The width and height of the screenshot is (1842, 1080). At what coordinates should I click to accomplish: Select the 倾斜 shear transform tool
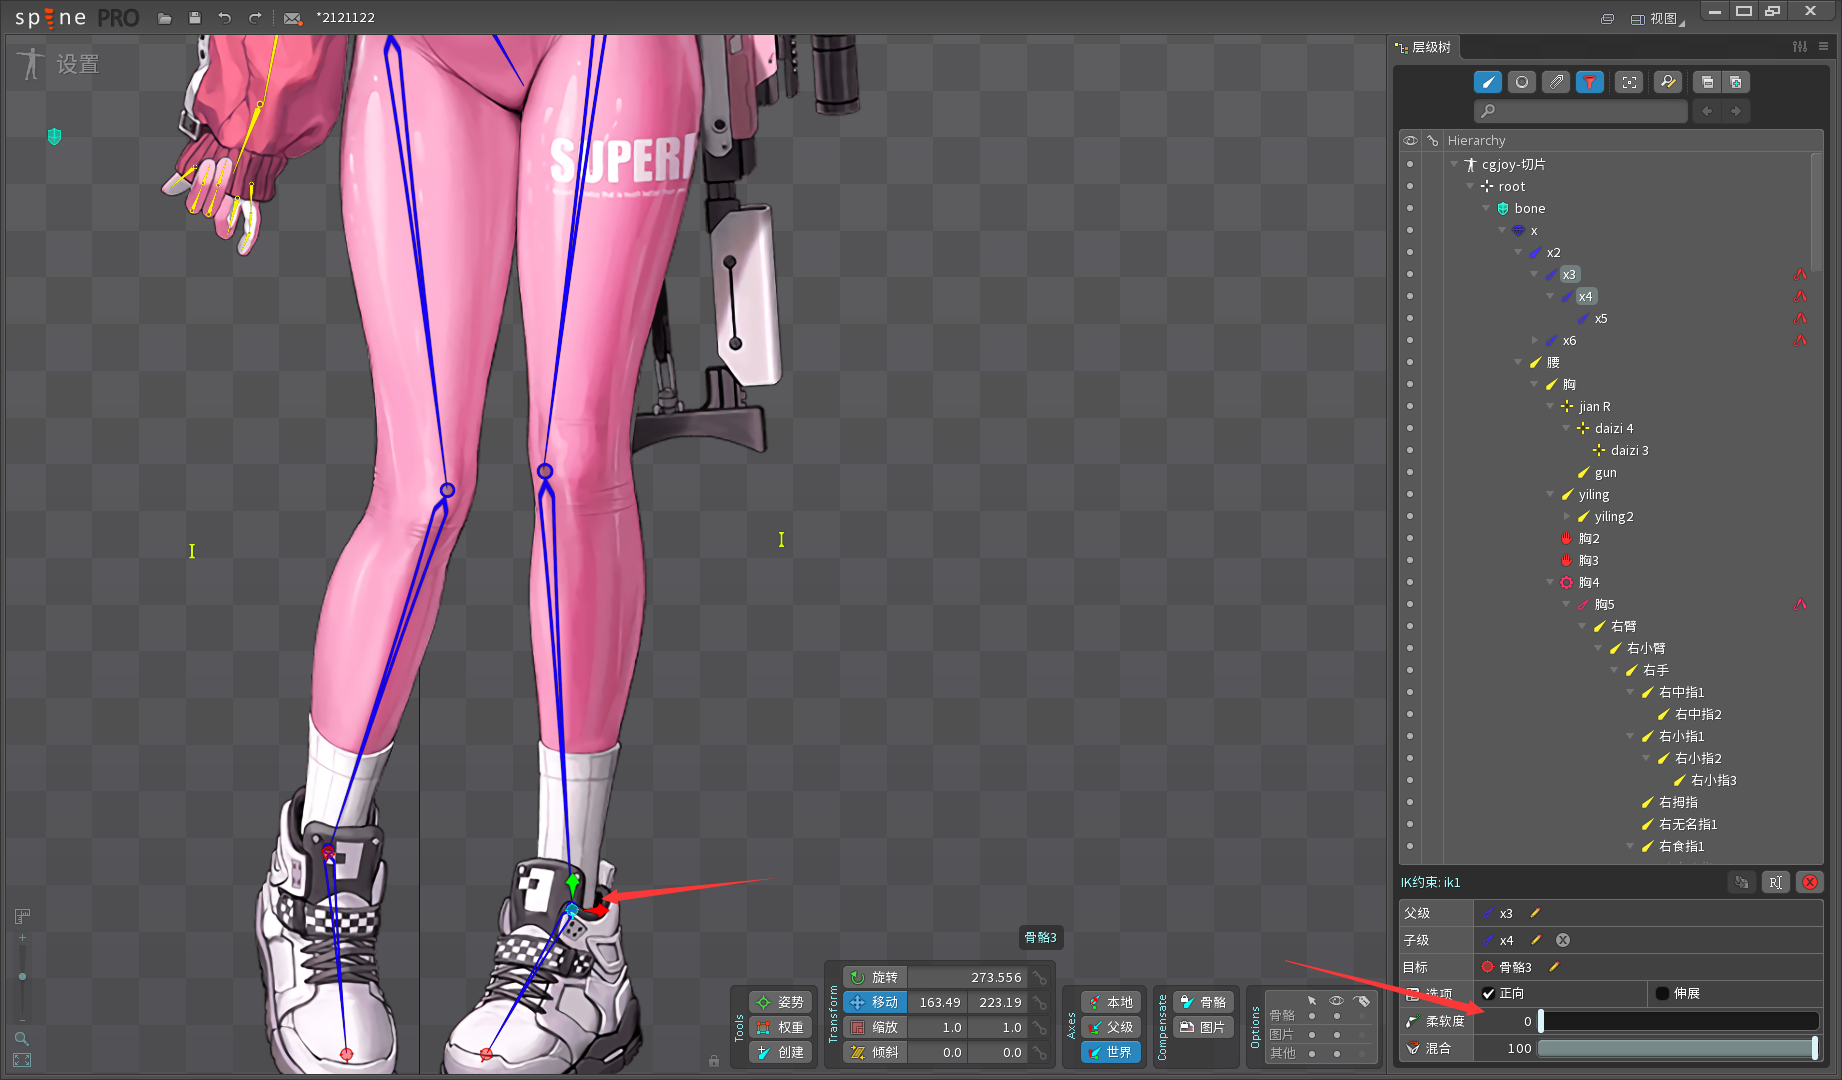(x=875, y=1052)
